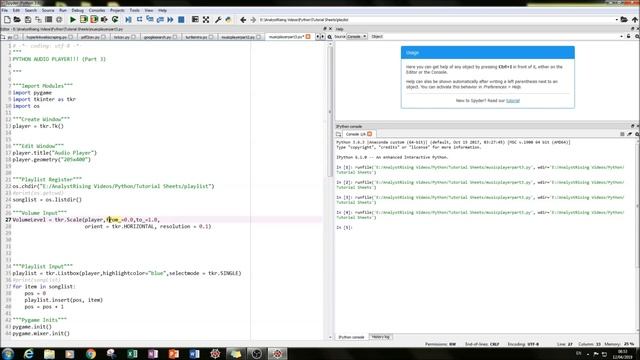The height and width of the screenshot is (360, 640).
Task: Open the Spyder Tutorial link
Action: 513,100
